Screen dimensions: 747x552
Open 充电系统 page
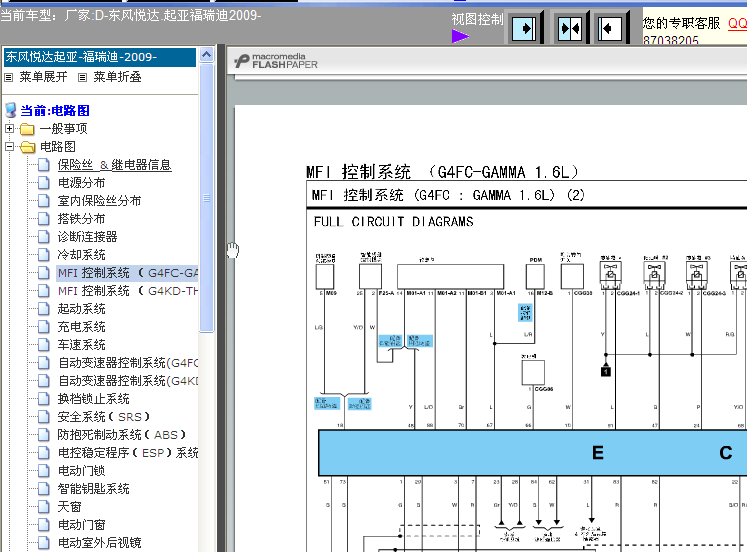pos(81,327)
